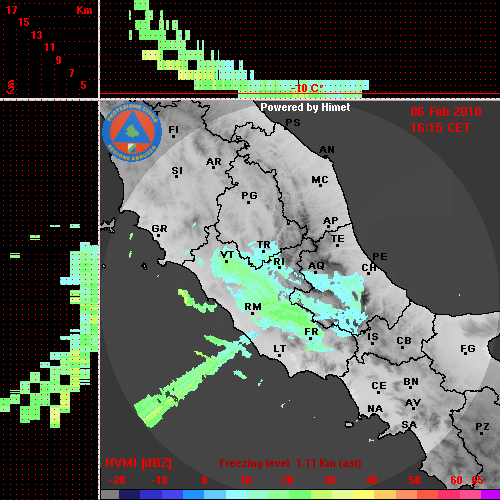This screenshot has height=500, width=500.
Task: Click the 13 km altitude label
Action: pos(37,35)
